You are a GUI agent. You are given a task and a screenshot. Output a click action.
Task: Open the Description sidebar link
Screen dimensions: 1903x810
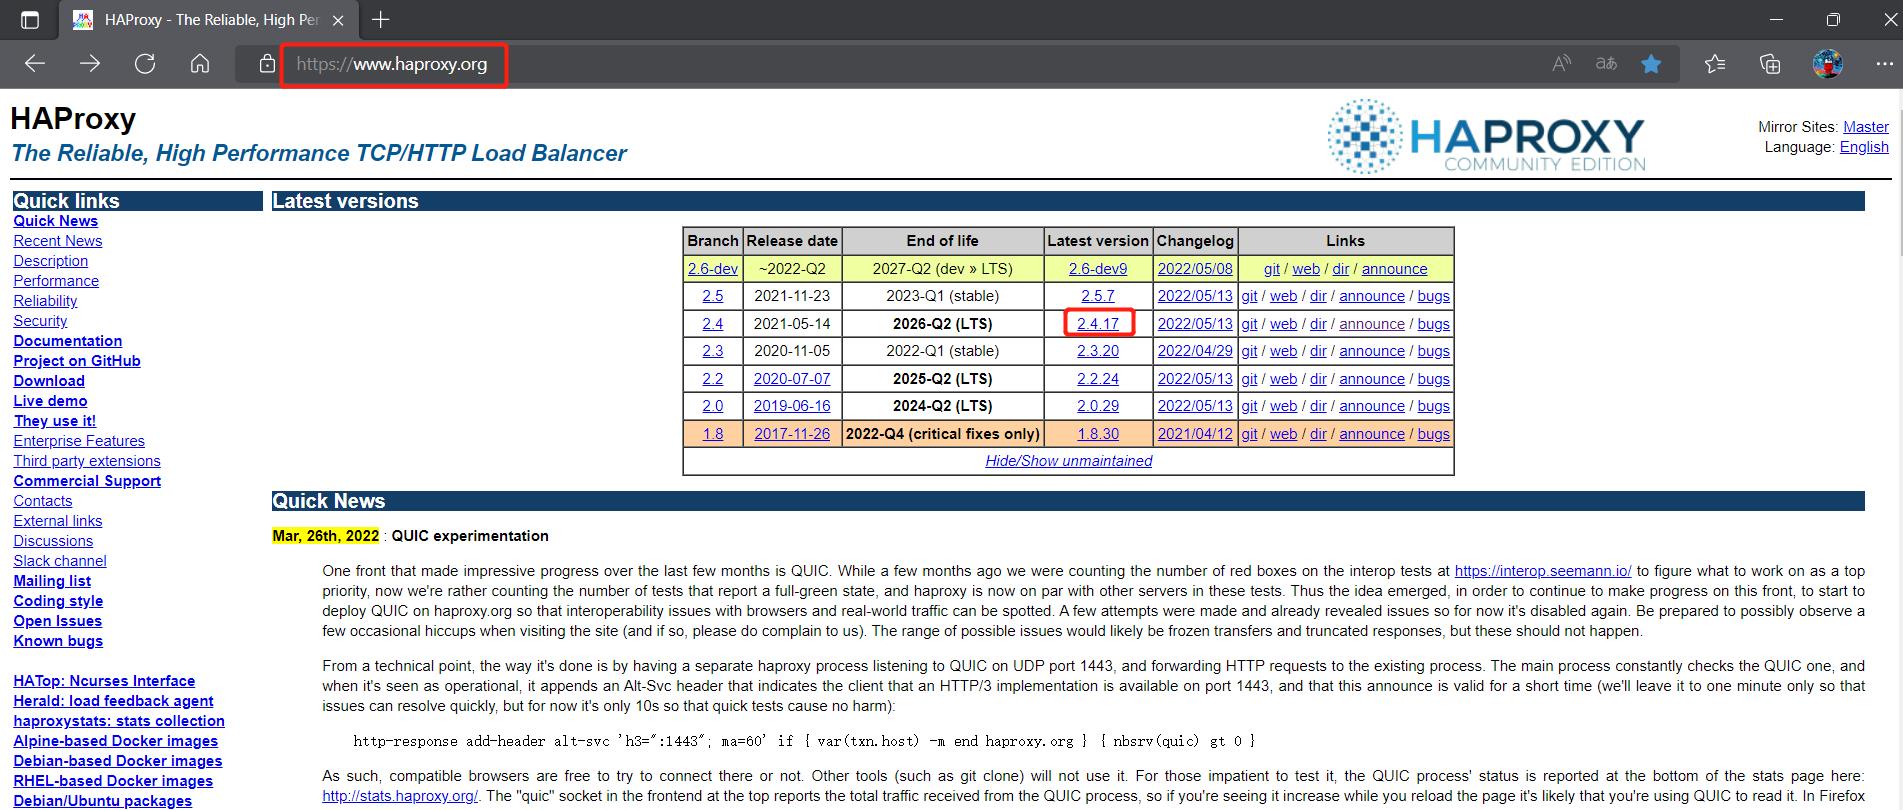coord(51,261)
